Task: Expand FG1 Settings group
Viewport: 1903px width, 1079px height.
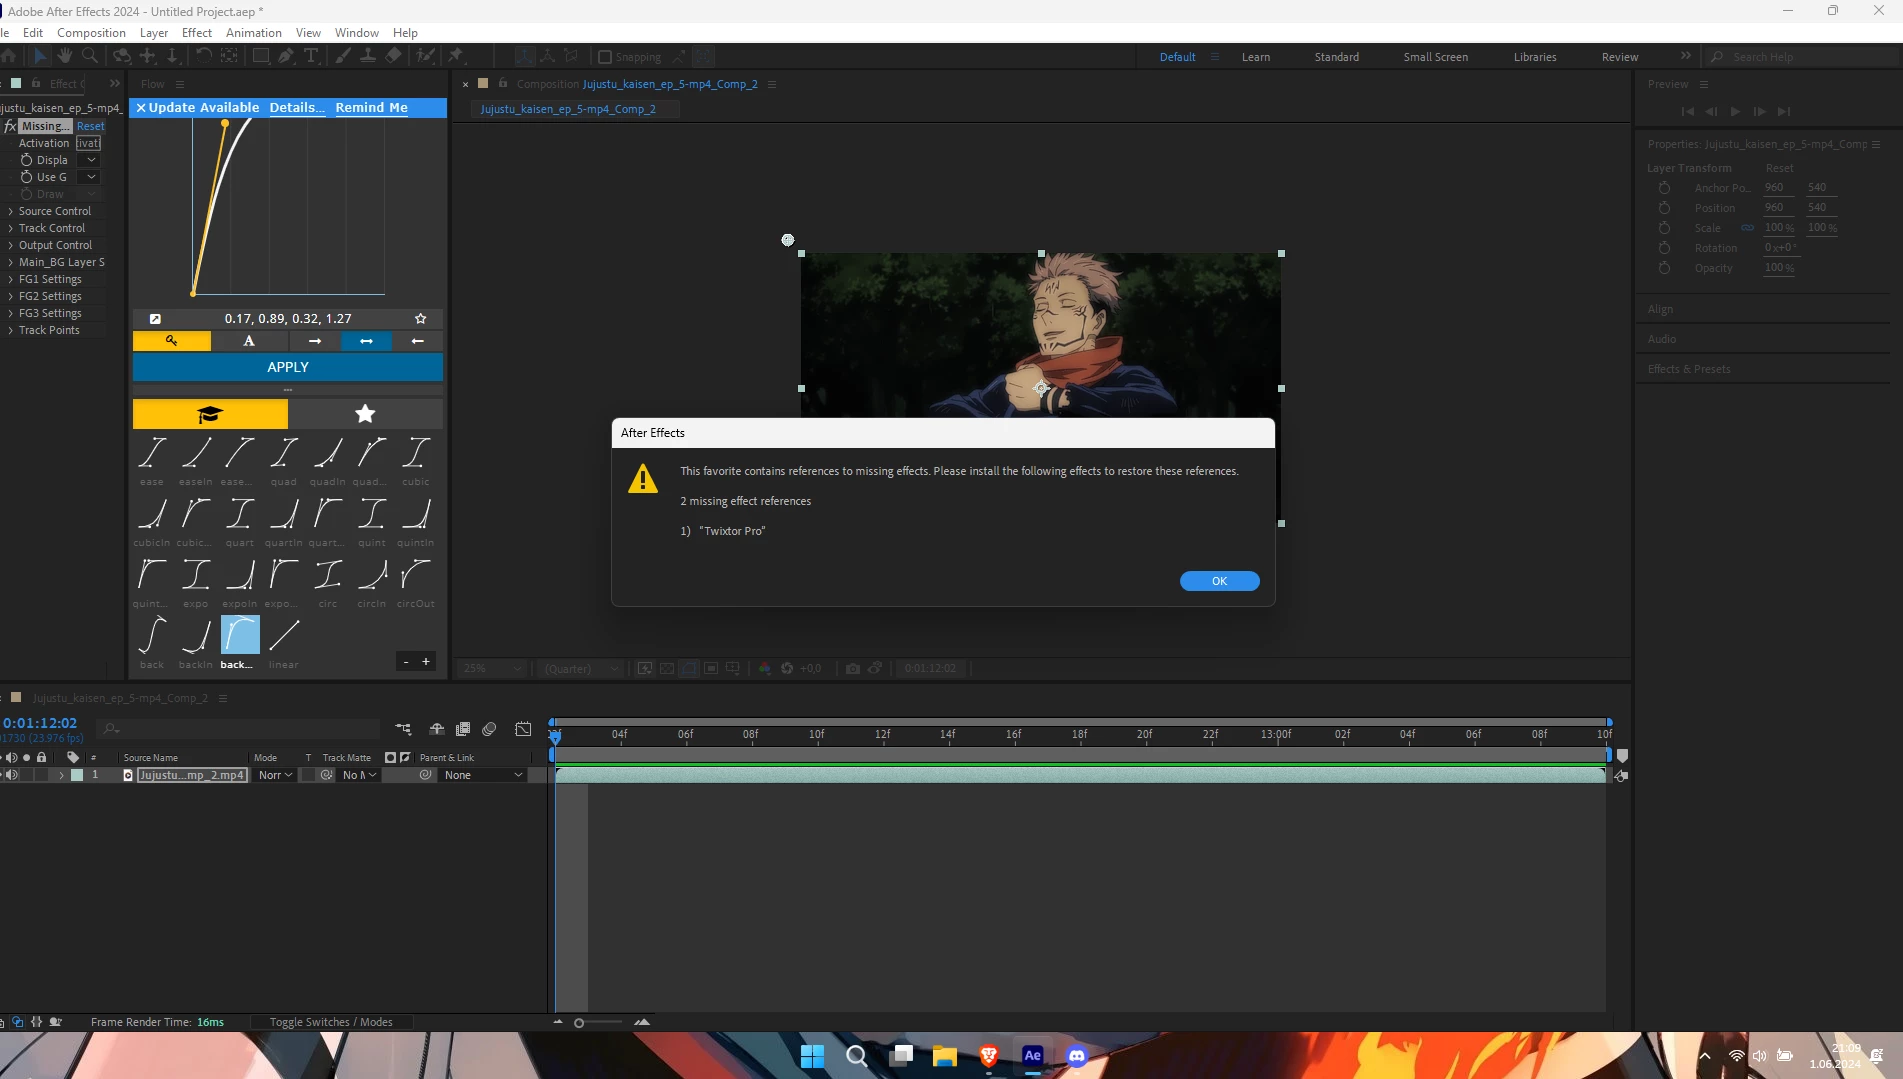Action: pos(11,279)
